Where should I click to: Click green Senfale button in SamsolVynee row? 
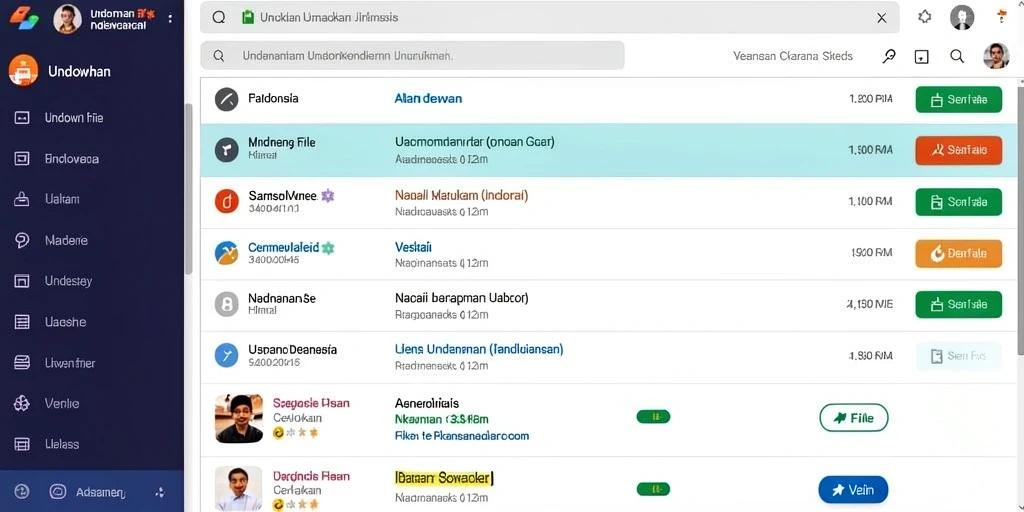tap(958, 202)
